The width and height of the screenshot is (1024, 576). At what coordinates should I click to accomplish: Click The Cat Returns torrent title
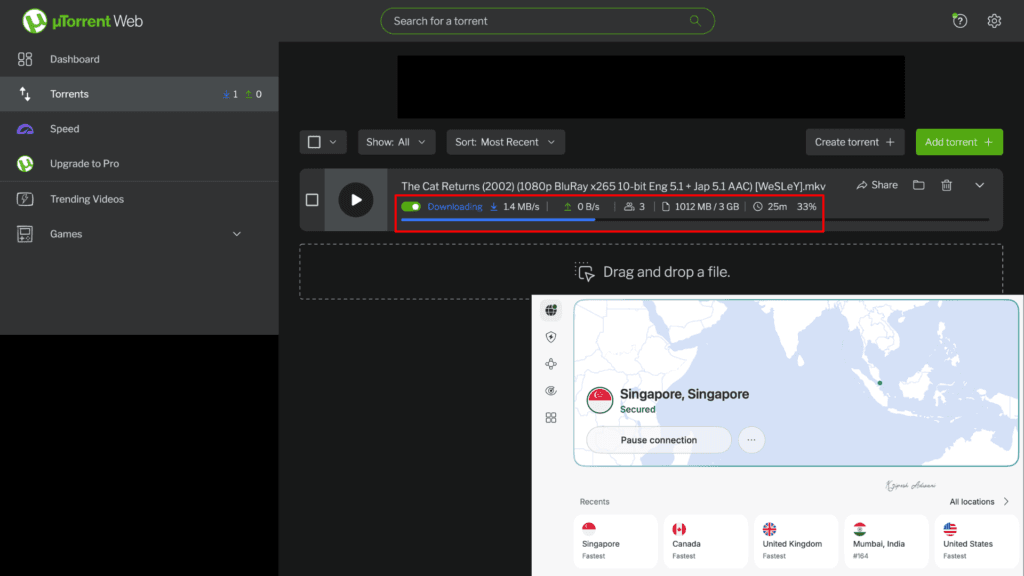tap(613, 186)
